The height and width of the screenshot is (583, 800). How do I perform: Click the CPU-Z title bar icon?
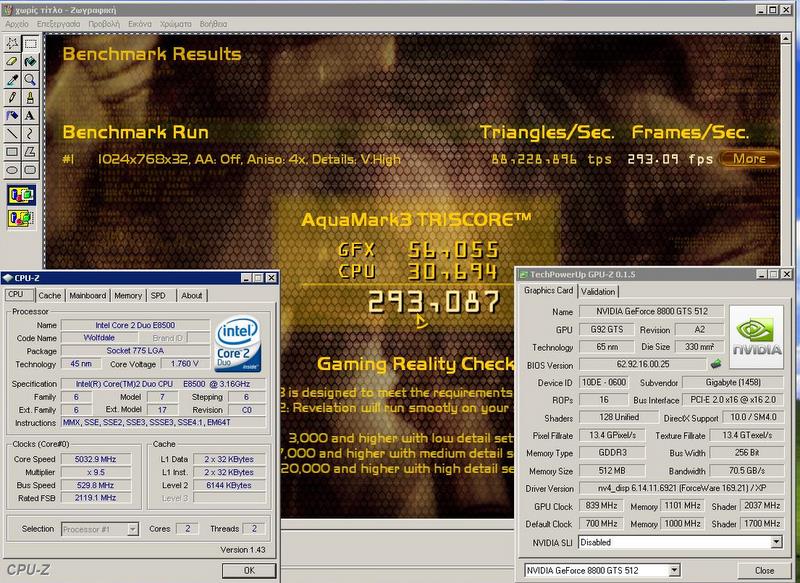tap(7, 278)
